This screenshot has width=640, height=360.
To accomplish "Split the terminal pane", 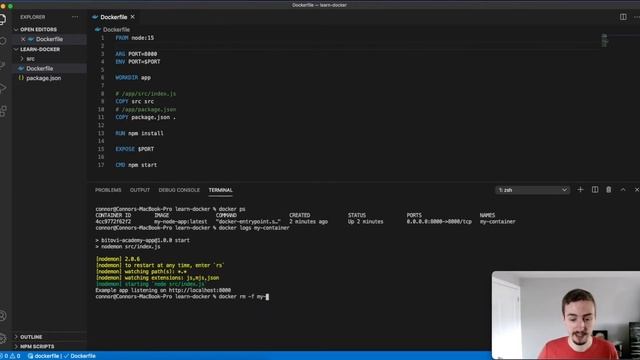I will [x=595, y=190].
